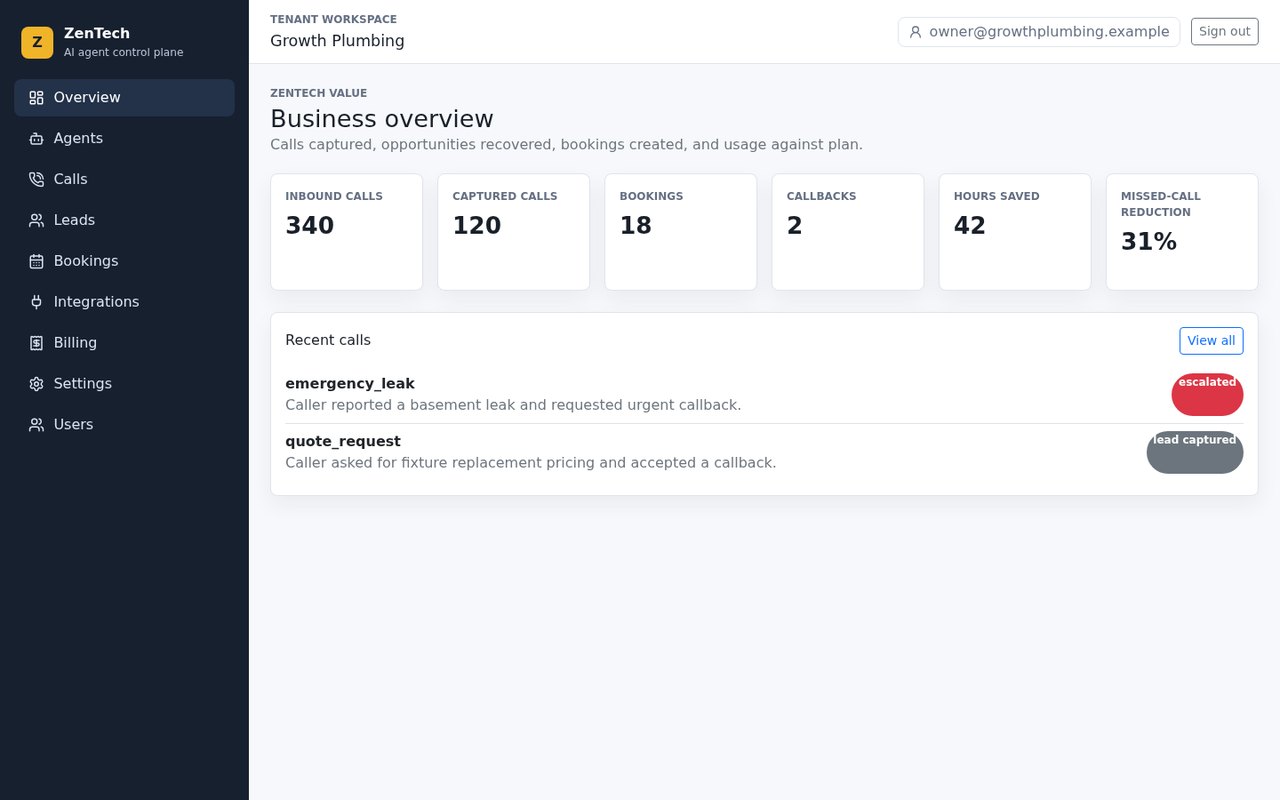1280x800 pixels.
Task: Click the Billing receipt icon
Action: coord(36,343)
